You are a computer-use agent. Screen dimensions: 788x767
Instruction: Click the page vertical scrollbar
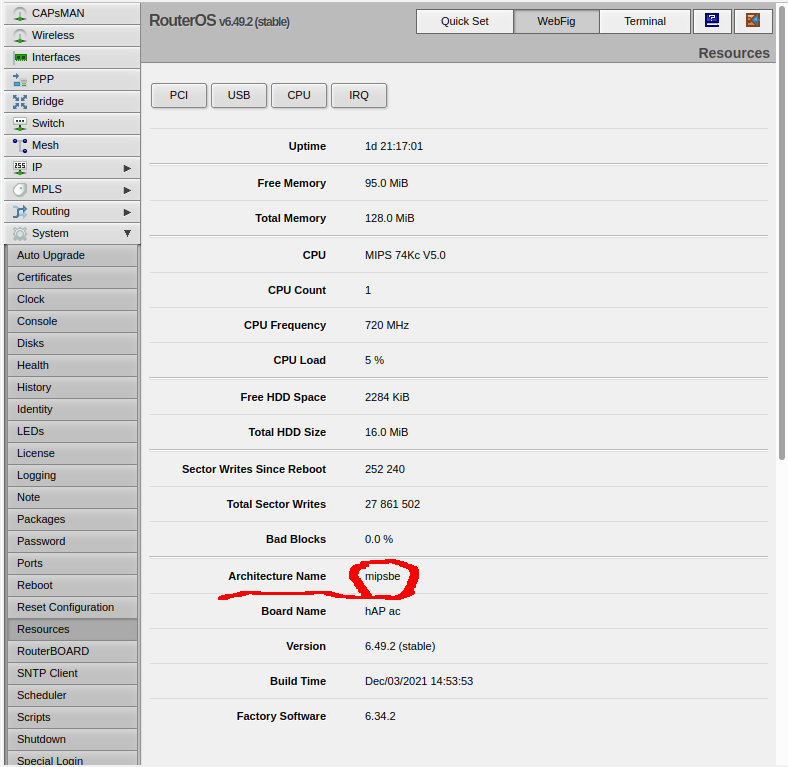click(782, 231)
